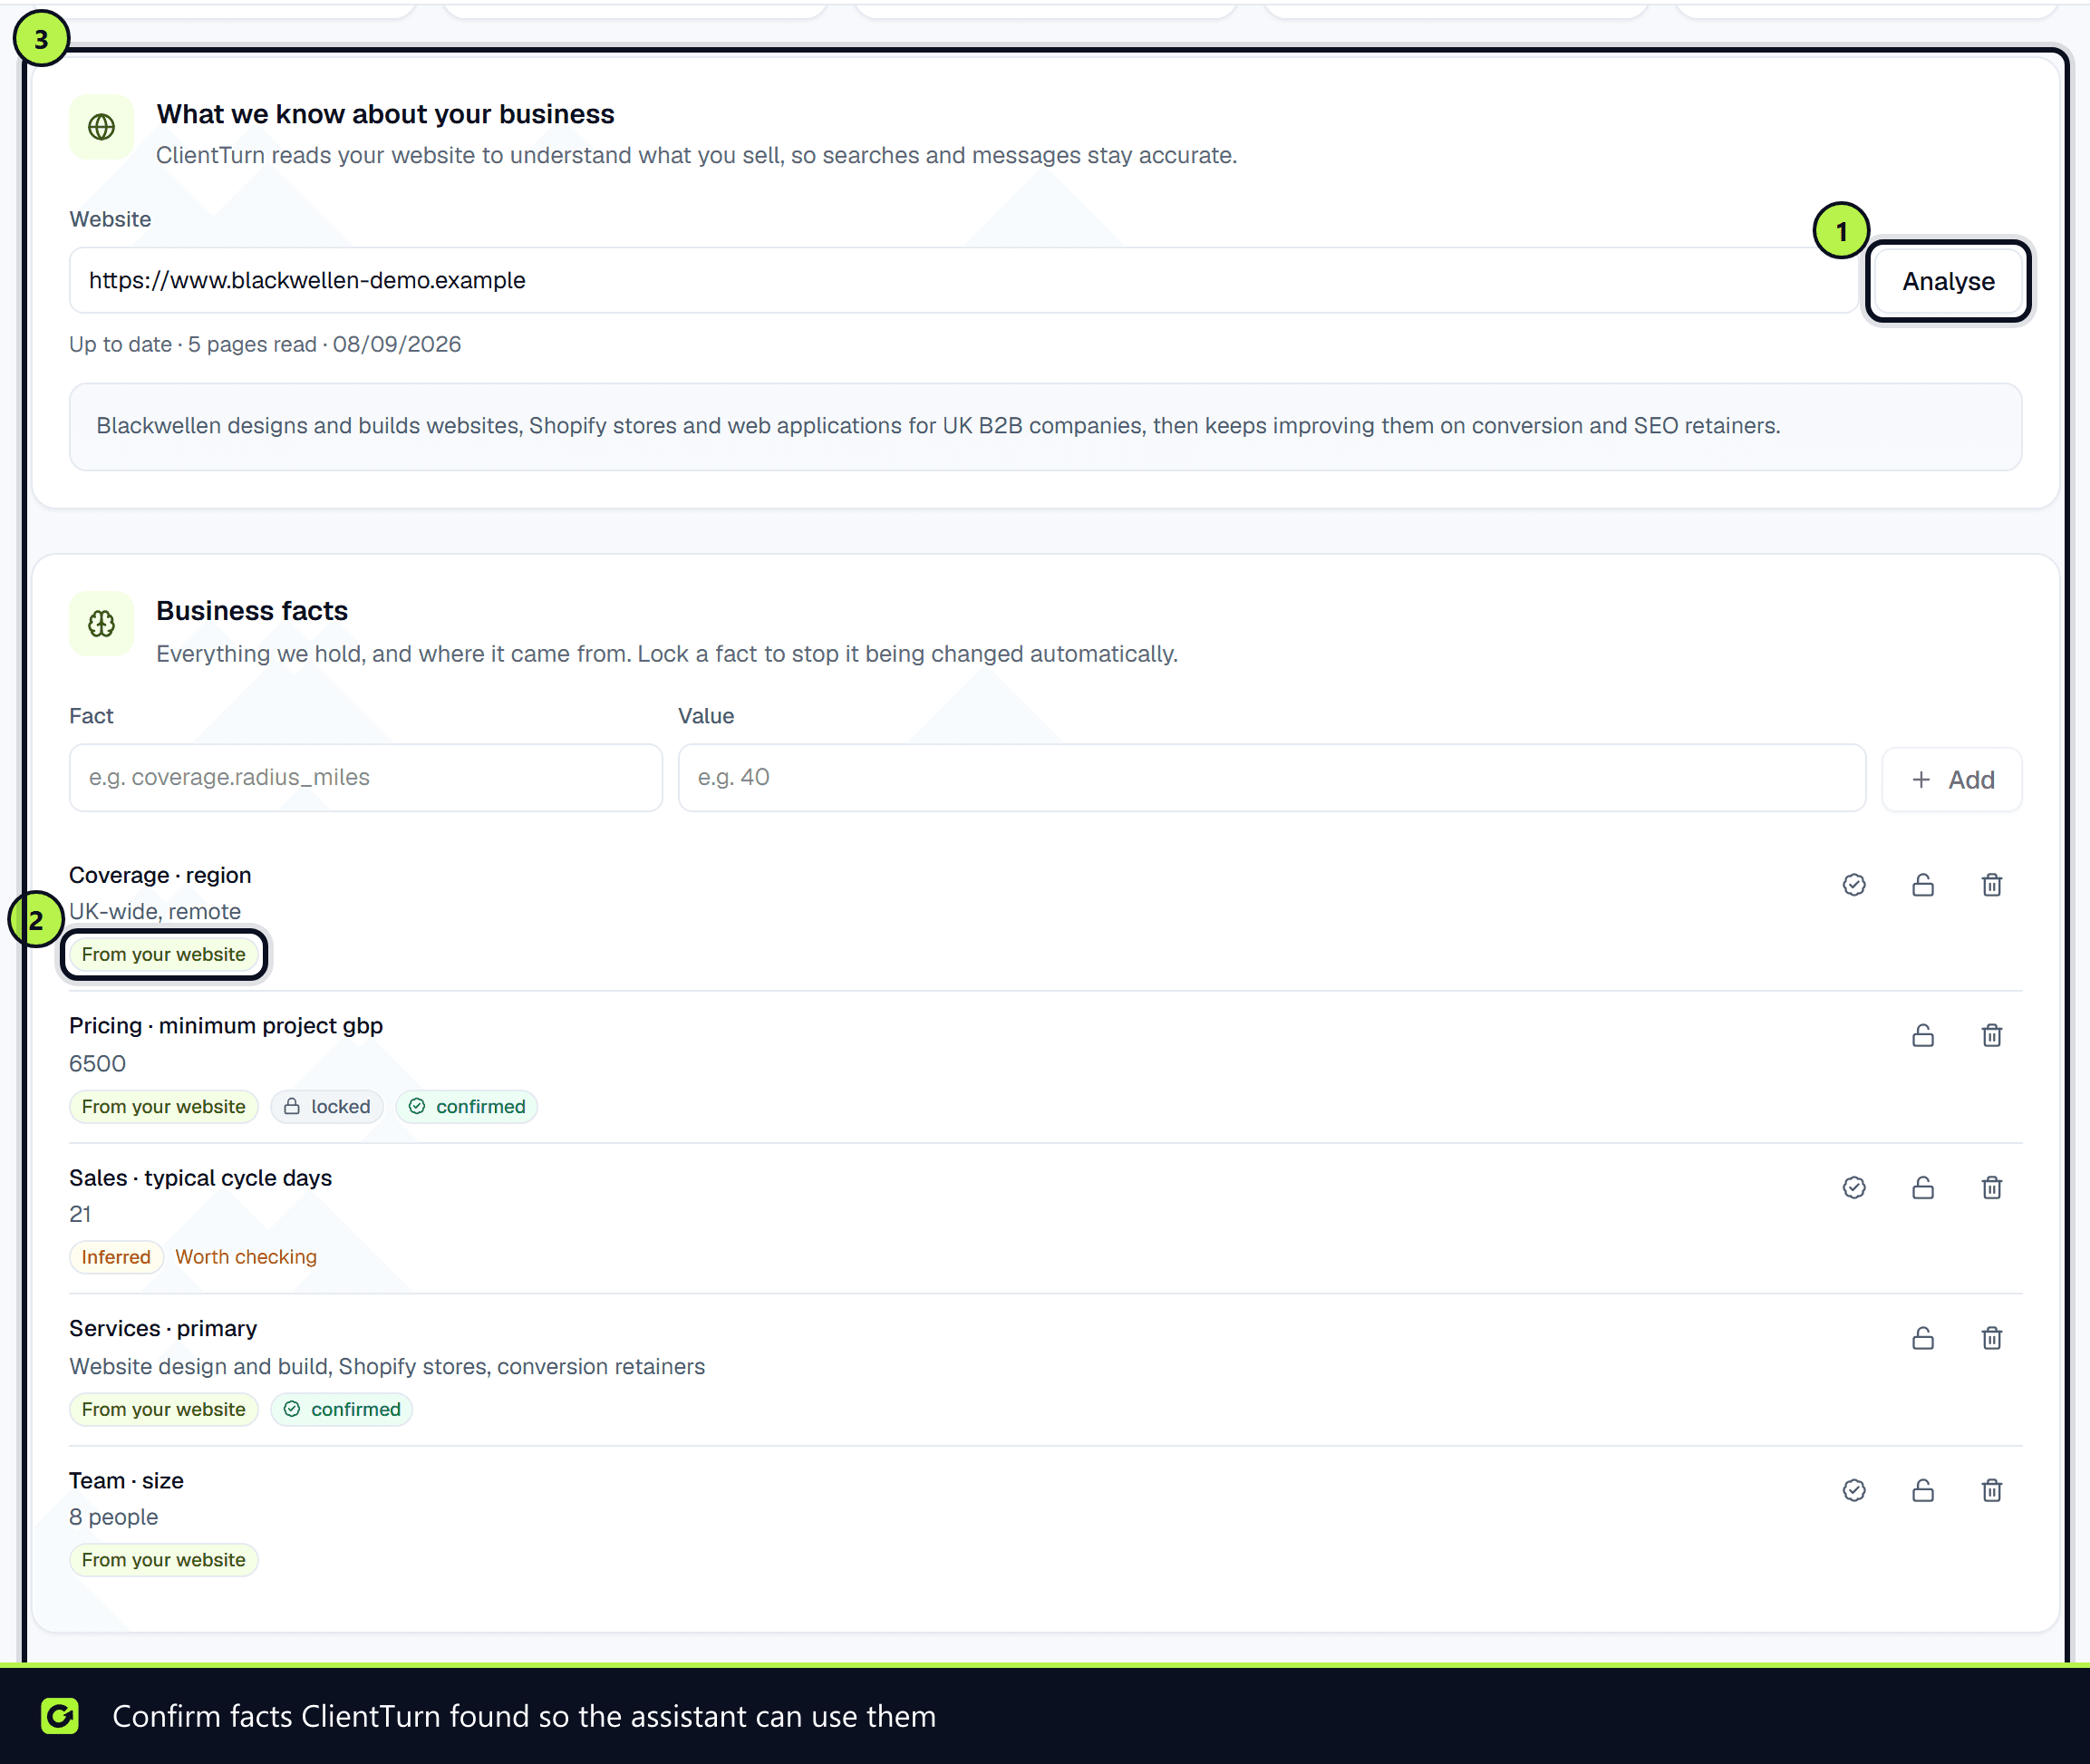Lock the Sales typical cycle days fact
The height and width of the screenshot is (1764, 2090).
(x=1923, y=1187)
